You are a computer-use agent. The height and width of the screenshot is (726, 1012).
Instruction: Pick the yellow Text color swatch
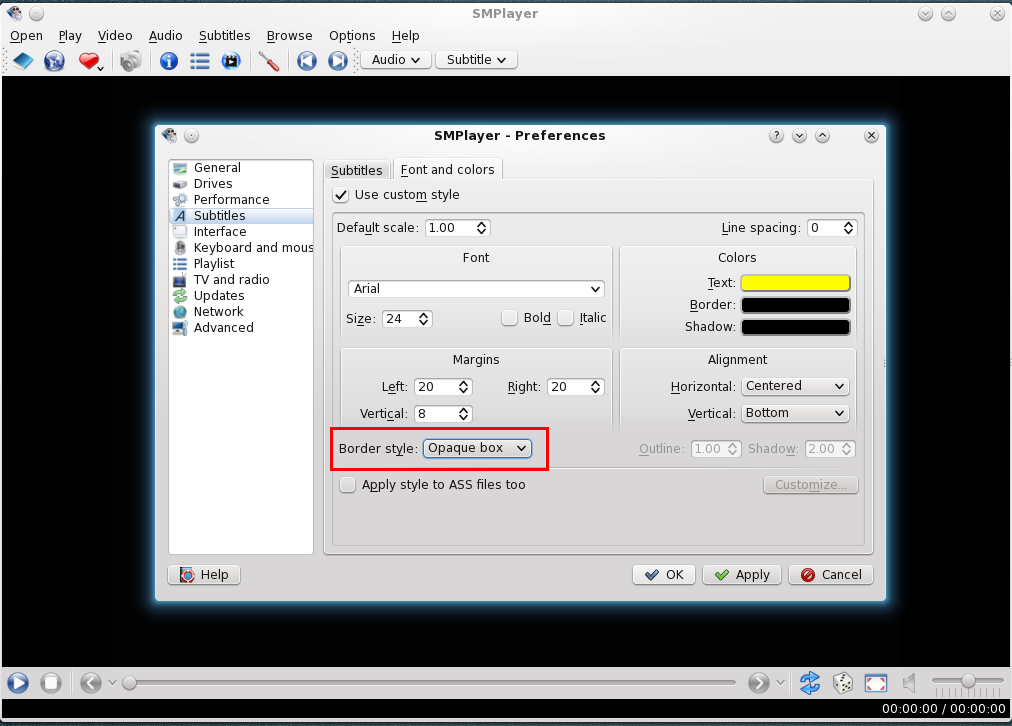coord(795,283)
